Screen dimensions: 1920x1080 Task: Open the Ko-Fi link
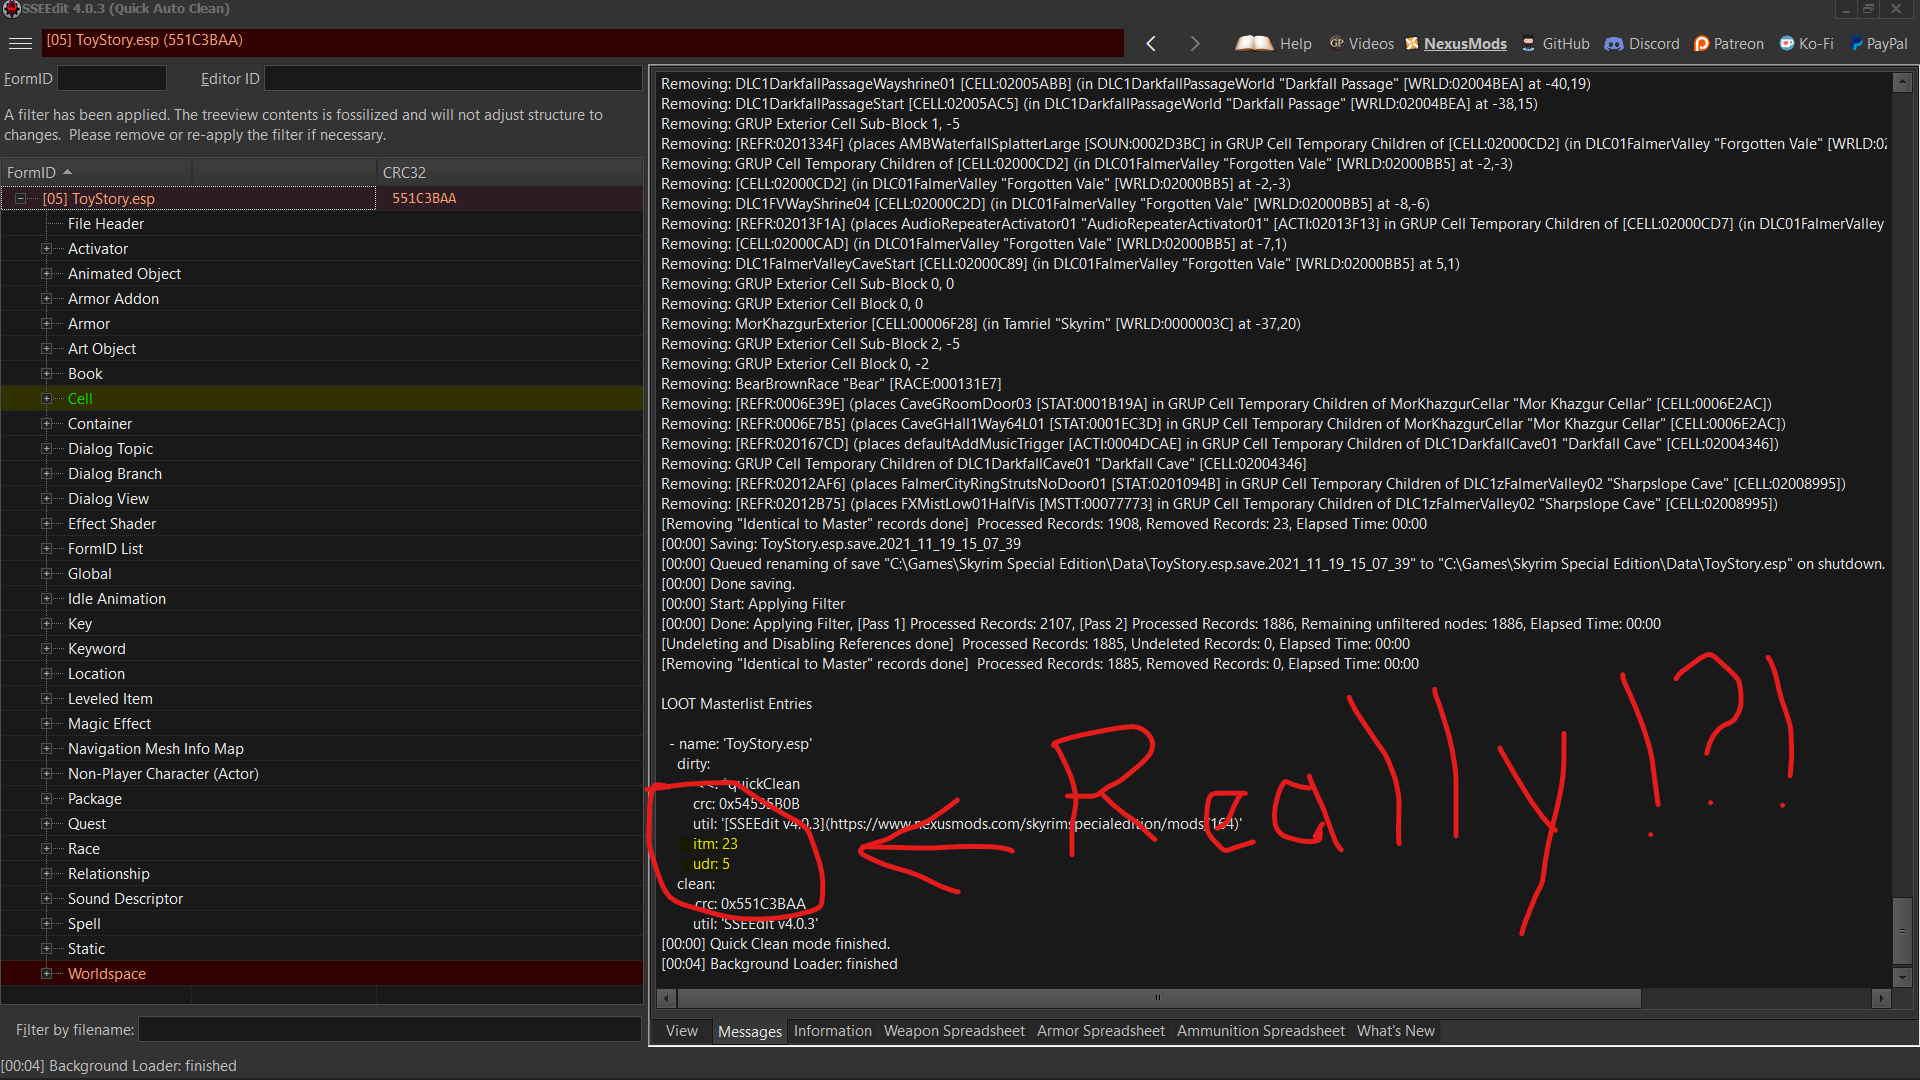[1806, 43]
